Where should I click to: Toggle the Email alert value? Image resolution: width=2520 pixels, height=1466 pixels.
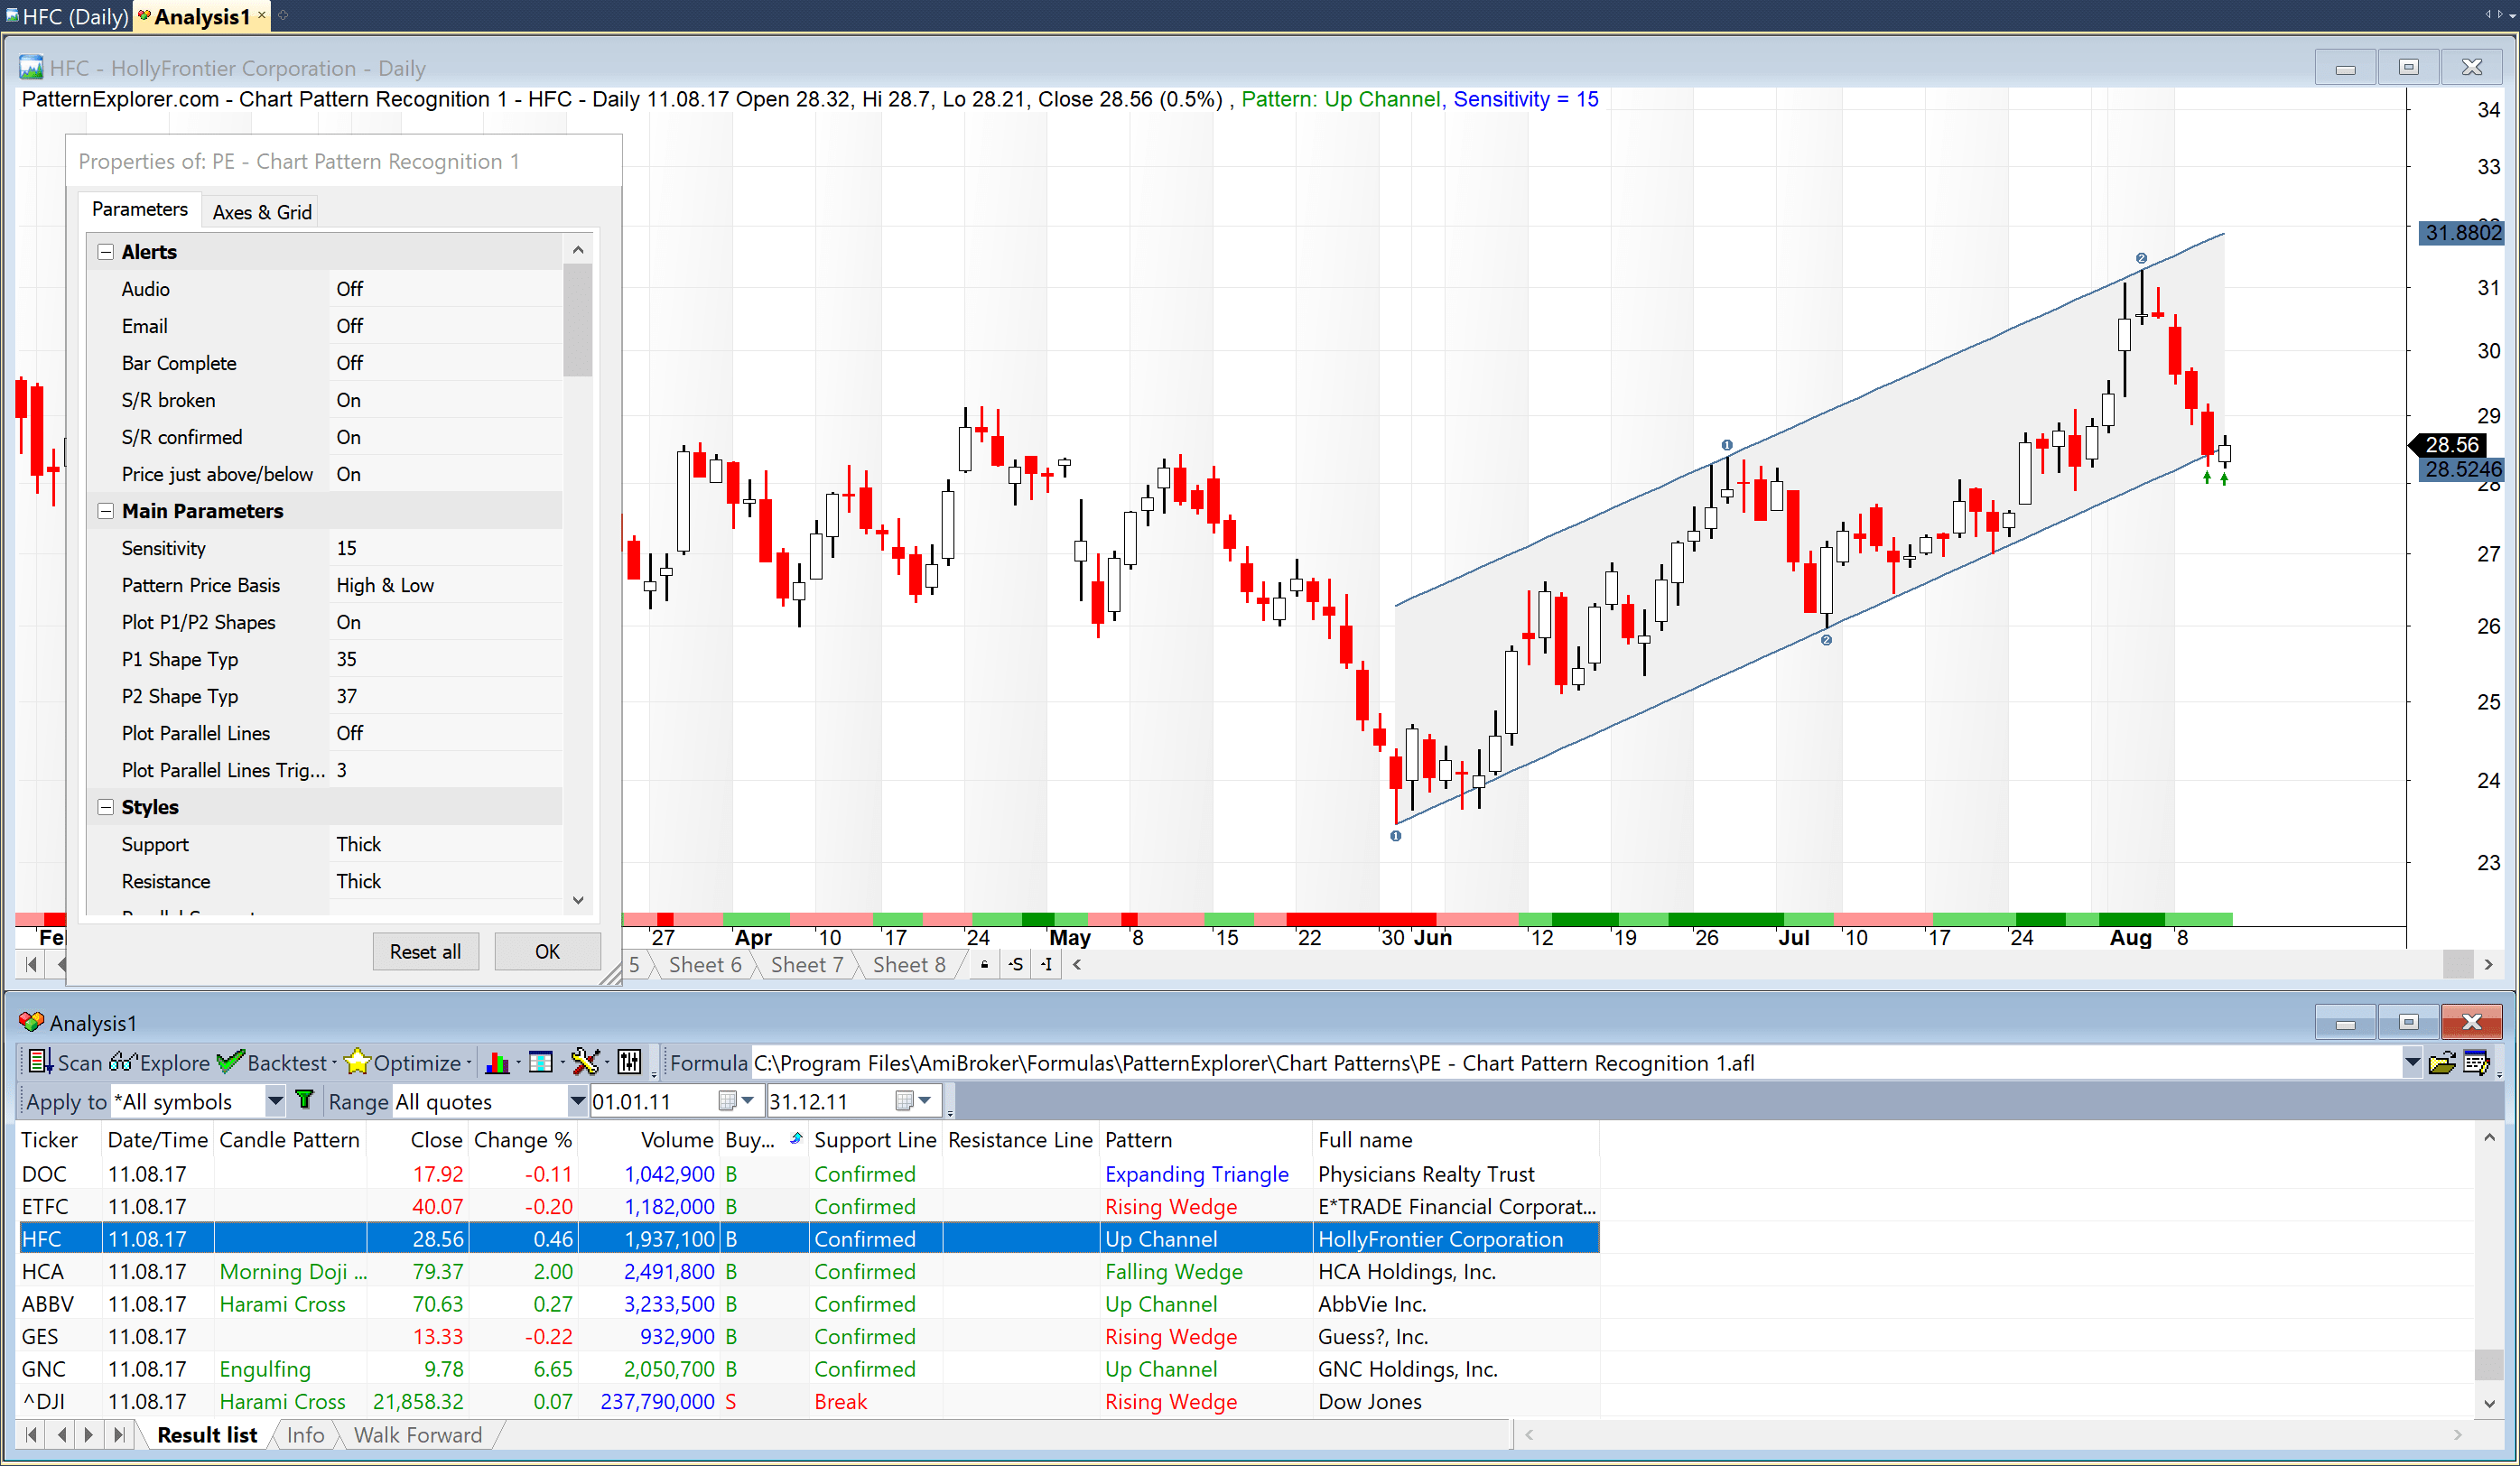[x=445, y=326]
